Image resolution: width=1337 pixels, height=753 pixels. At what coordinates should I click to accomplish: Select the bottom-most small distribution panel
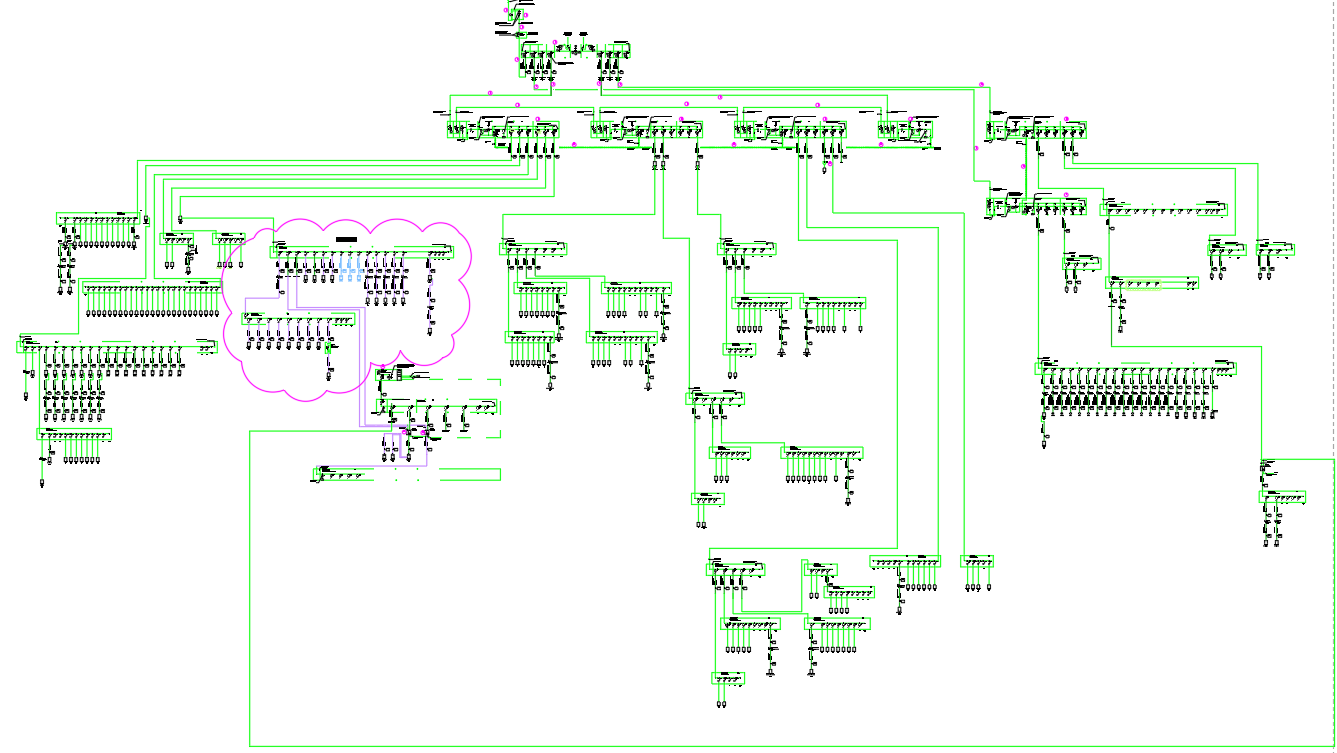pos(728,679)
